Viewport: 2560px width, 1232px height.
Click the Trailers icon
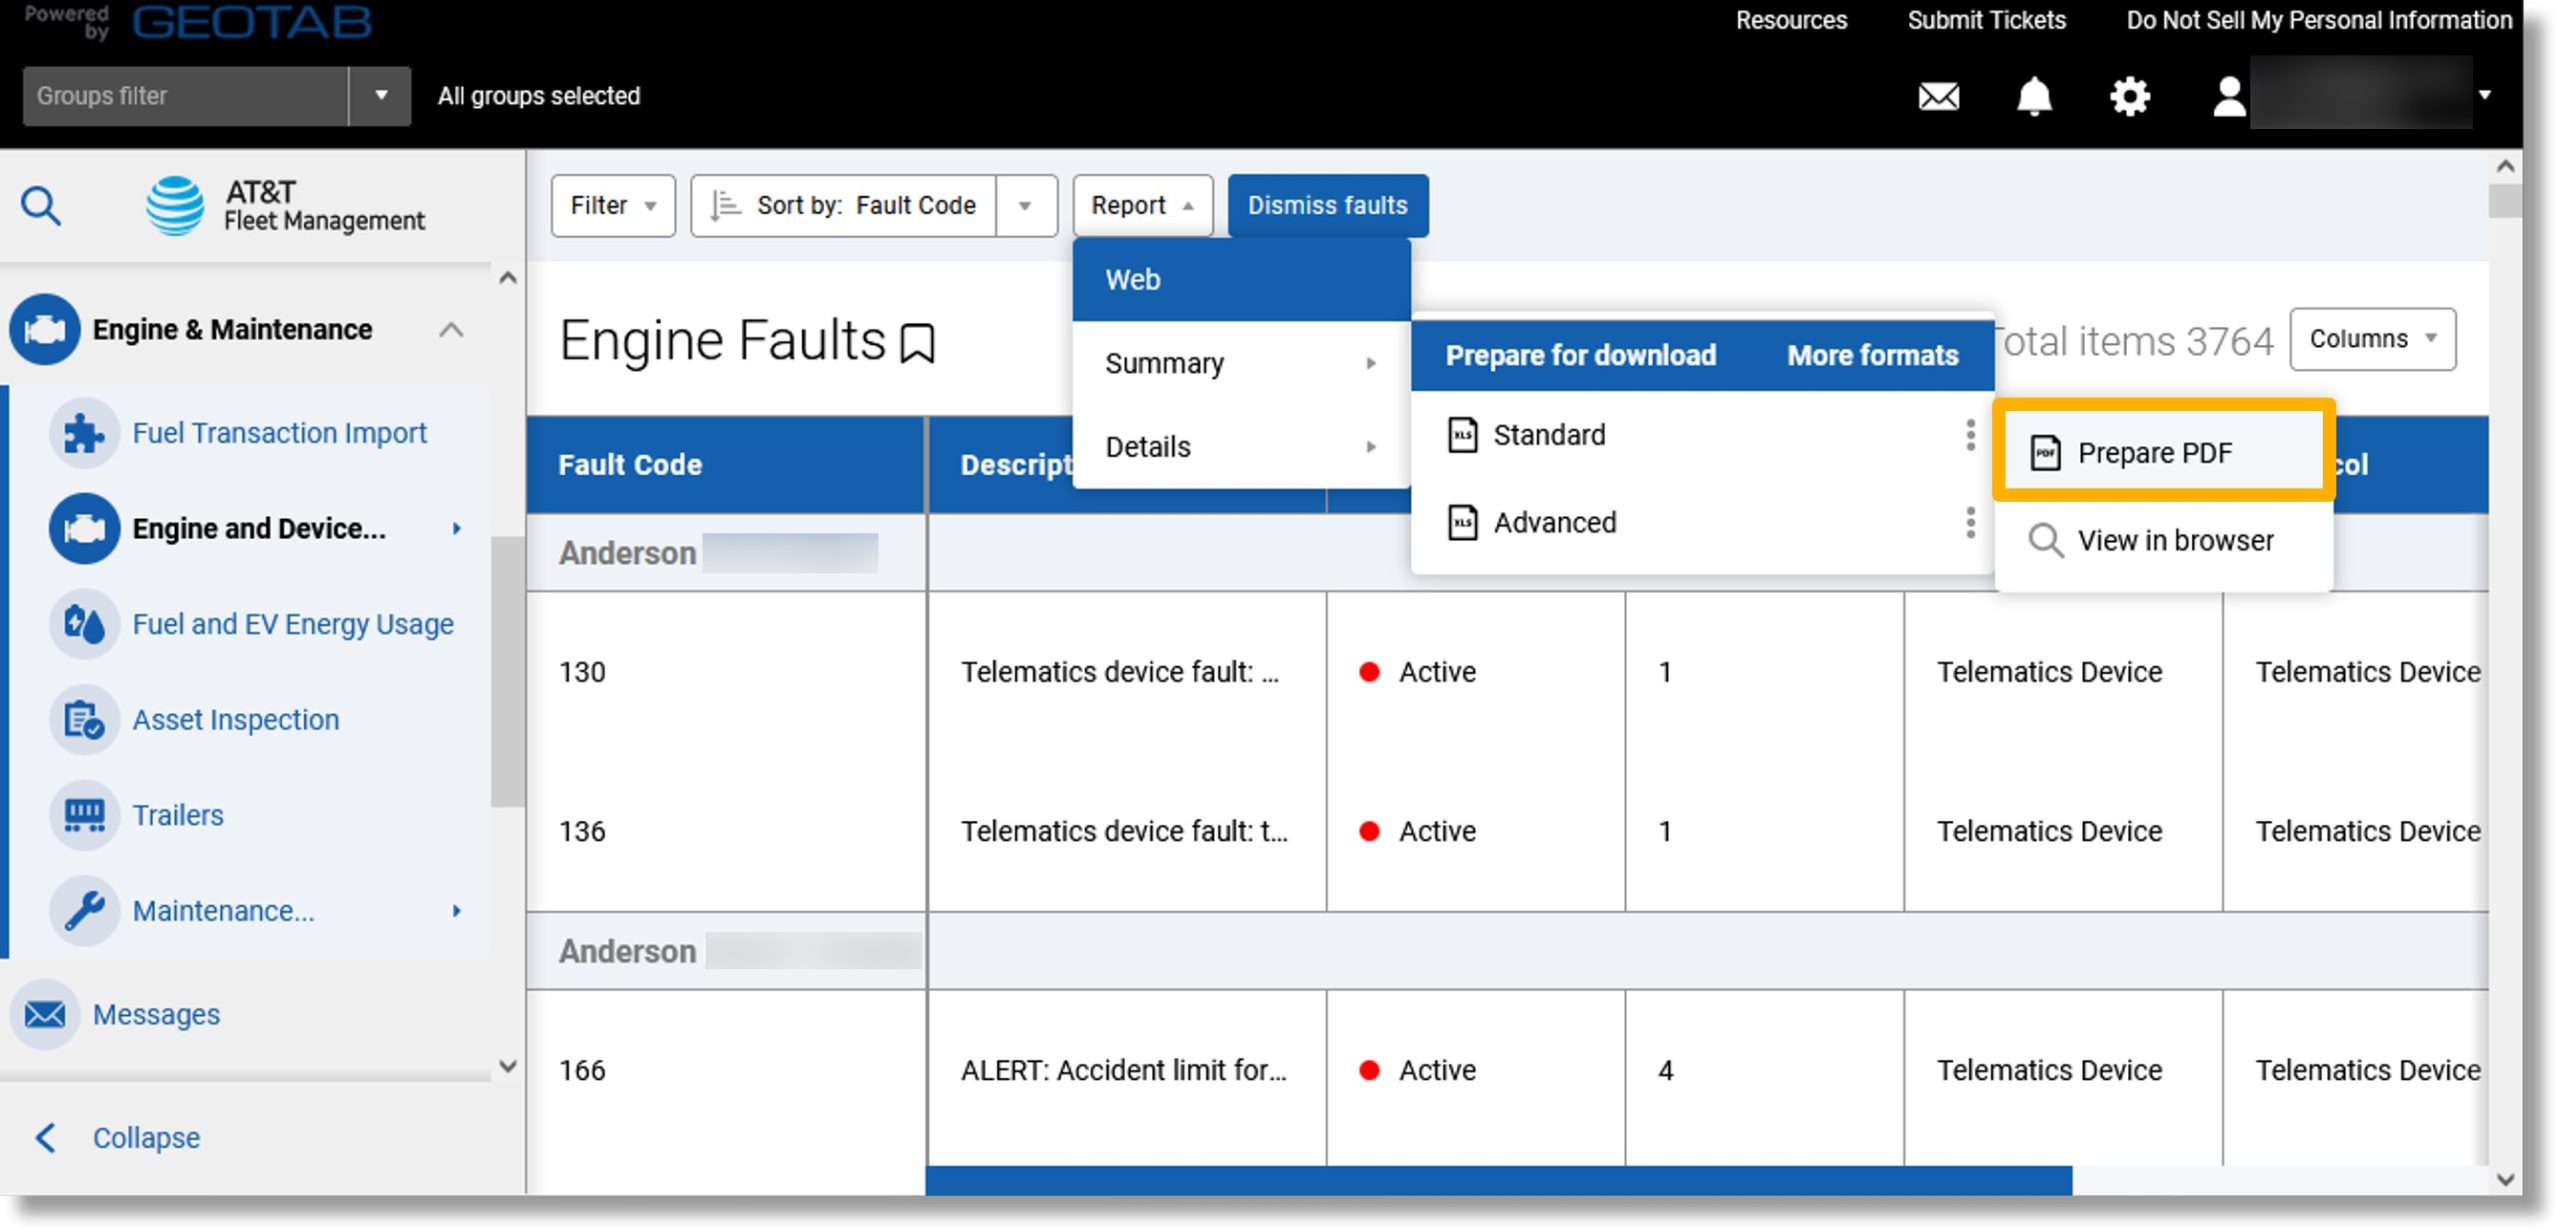click(84, 815)
